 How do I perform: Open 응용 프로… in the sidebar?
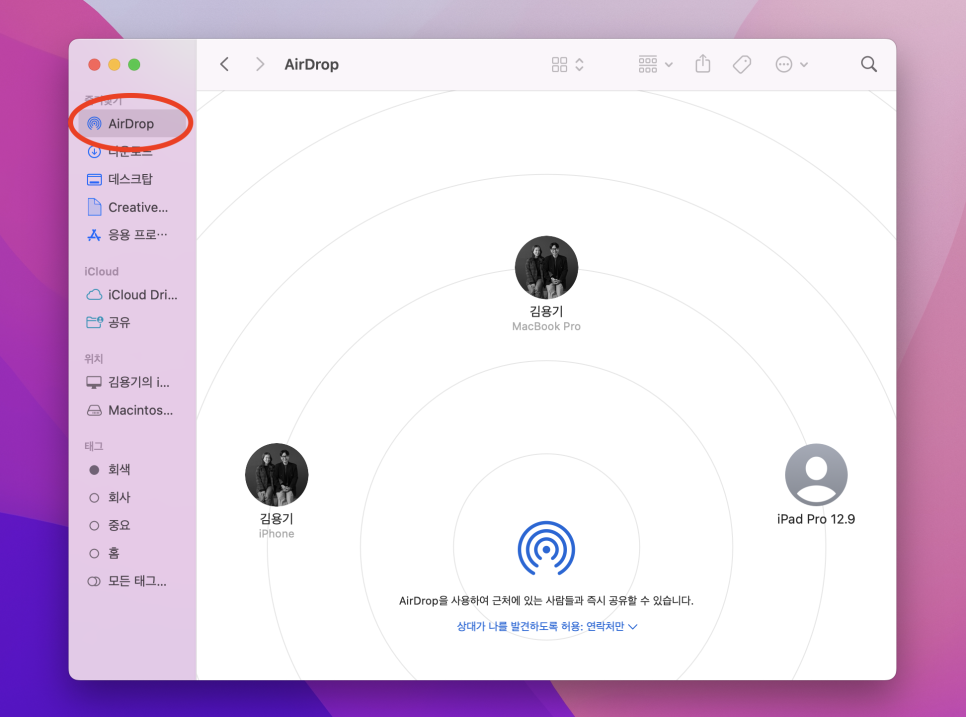click(x=132, y=235)
